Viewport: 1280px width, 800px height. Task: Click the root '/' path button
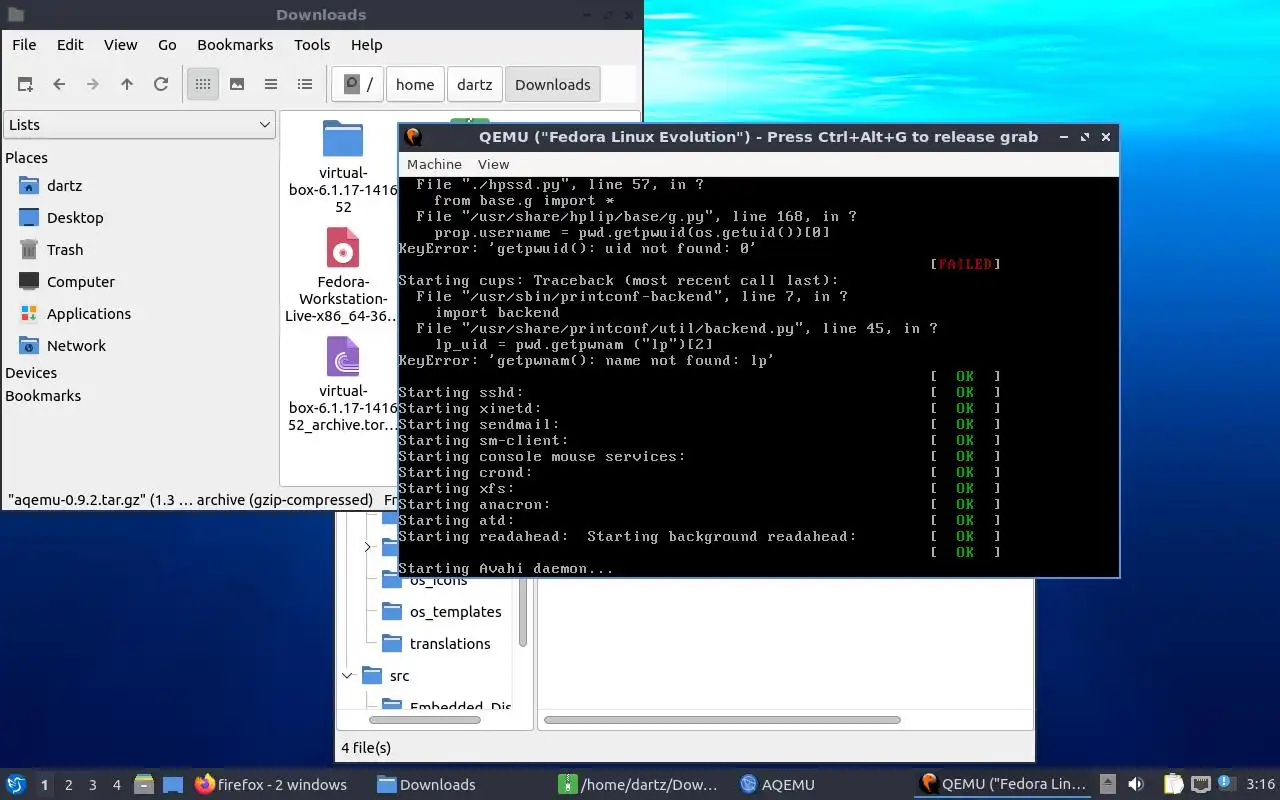click(358, 85)
